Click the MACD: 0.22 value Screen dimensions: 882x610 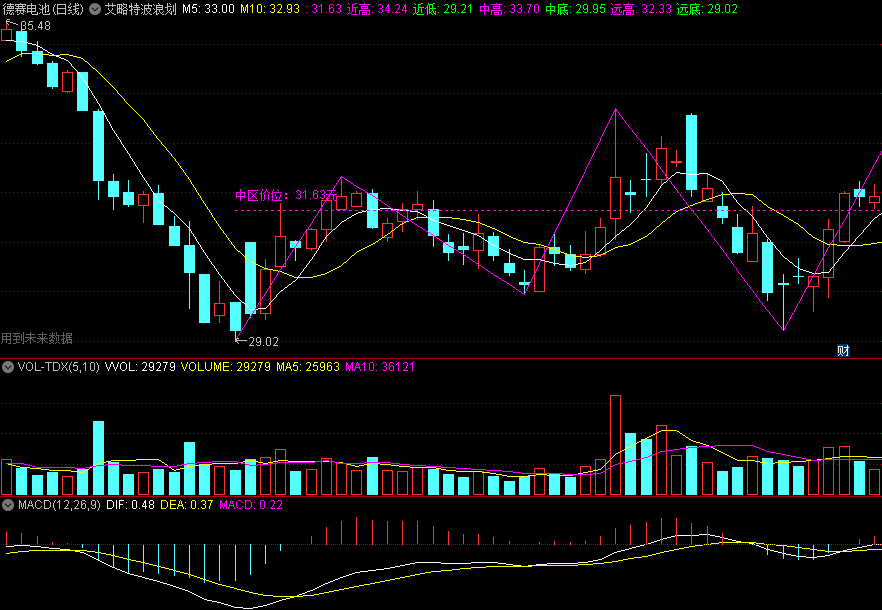(x=251, y=505)
